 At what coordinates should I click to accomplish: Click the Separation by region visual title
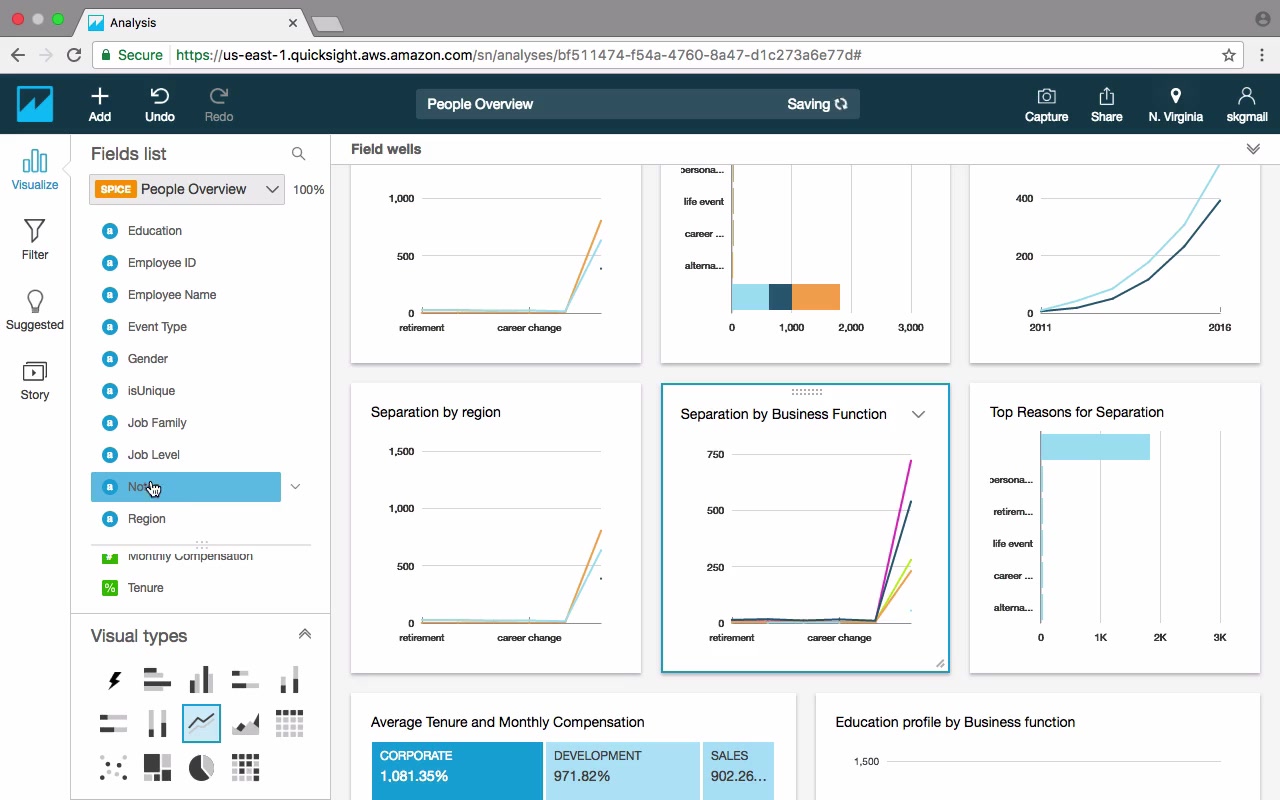click(436, 412)
